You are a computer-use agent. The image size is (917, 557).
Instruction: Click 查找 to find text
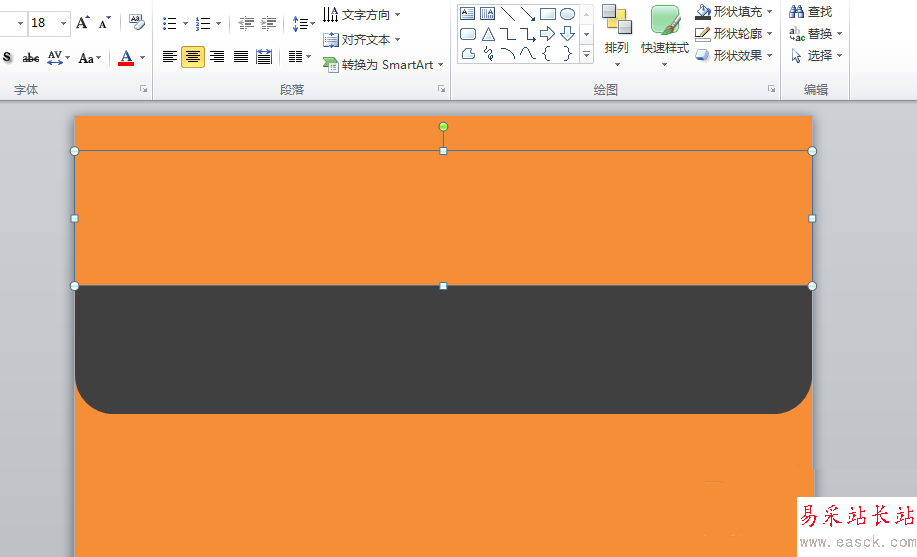click(x=811, y=11)
